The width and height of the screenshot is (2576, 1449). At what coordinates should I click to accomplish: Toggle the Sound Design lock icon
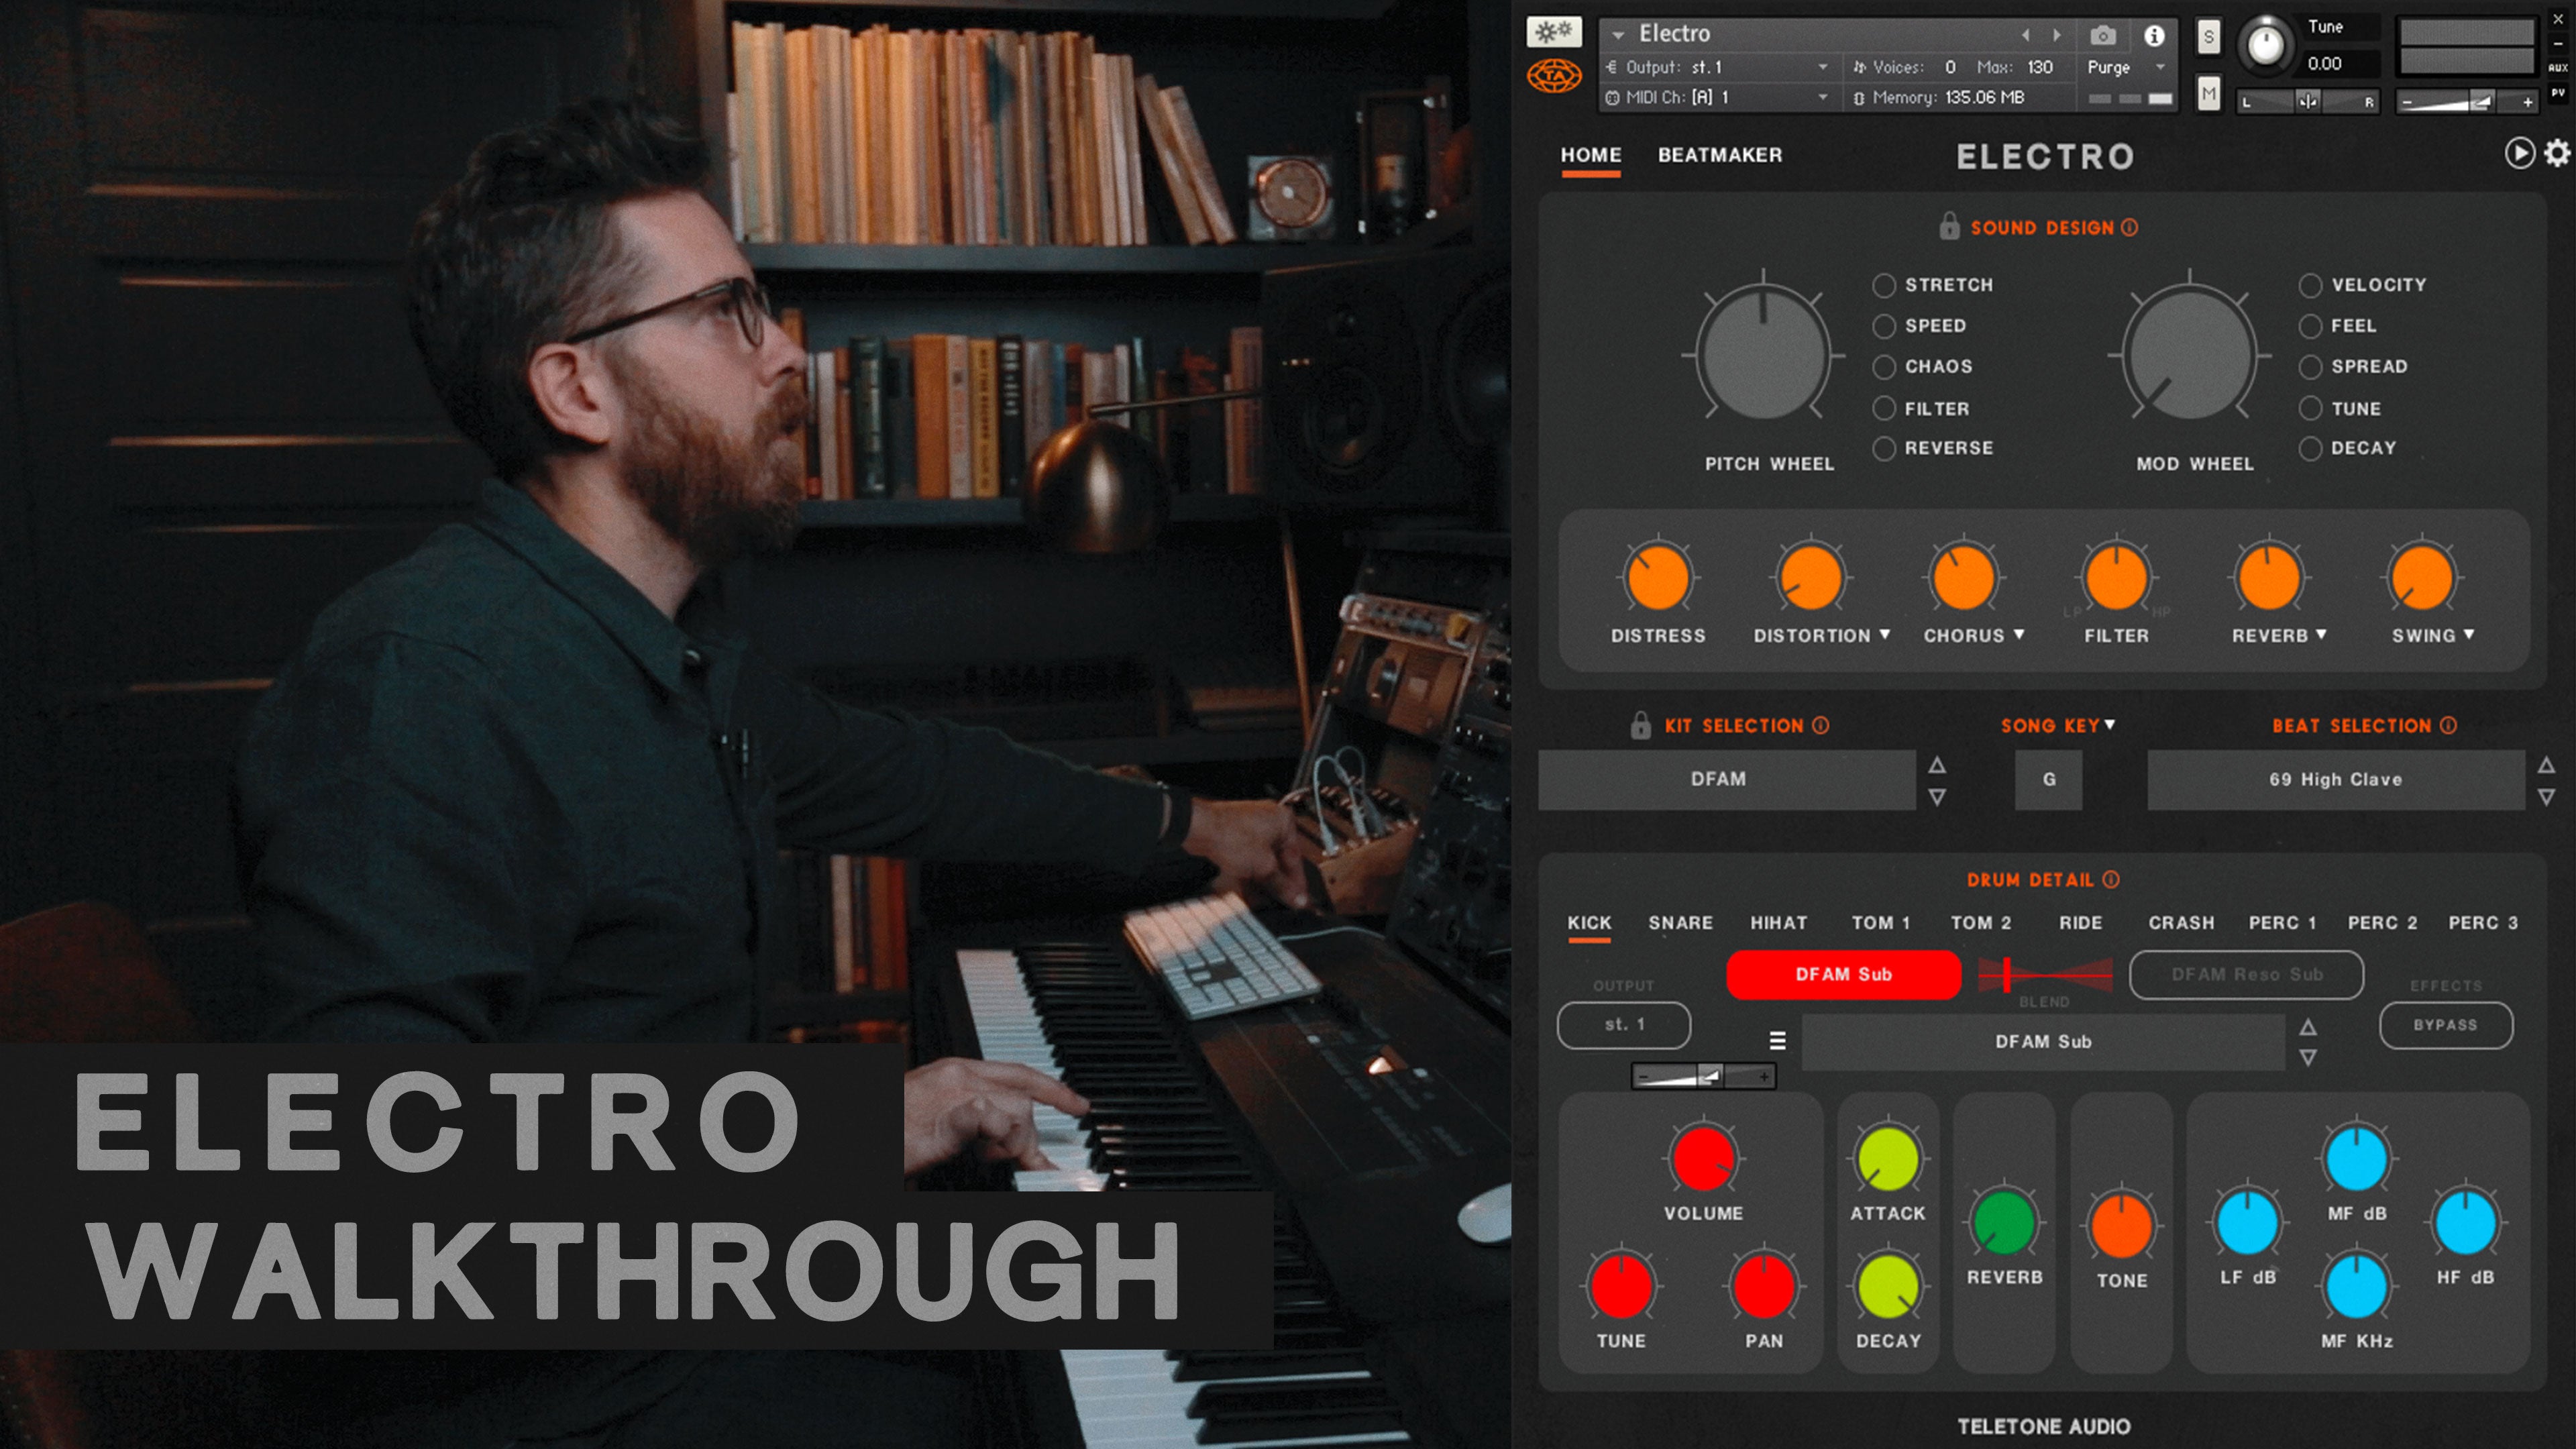(1949, 226)
